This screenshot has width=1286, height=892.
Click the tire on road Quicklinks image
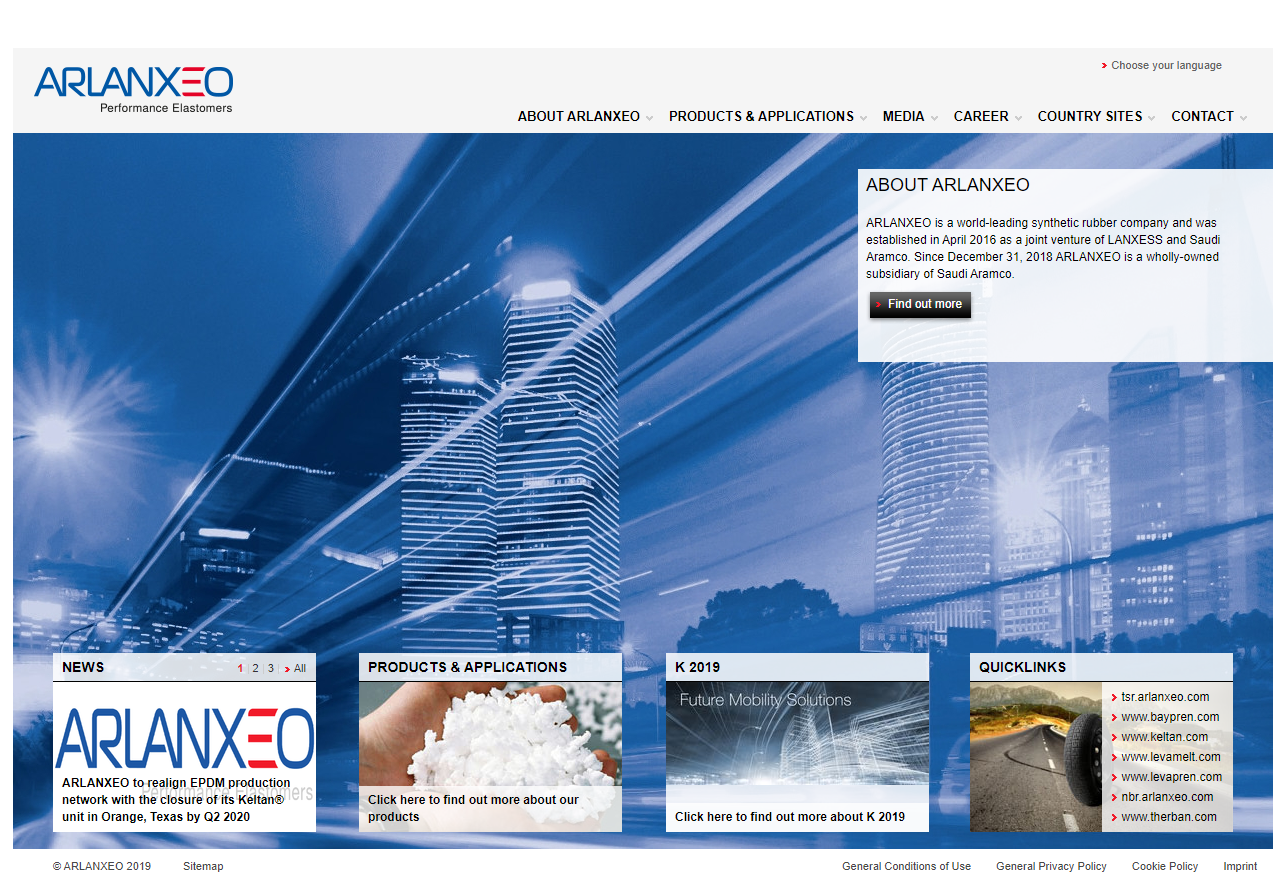tap(1035, 757)
